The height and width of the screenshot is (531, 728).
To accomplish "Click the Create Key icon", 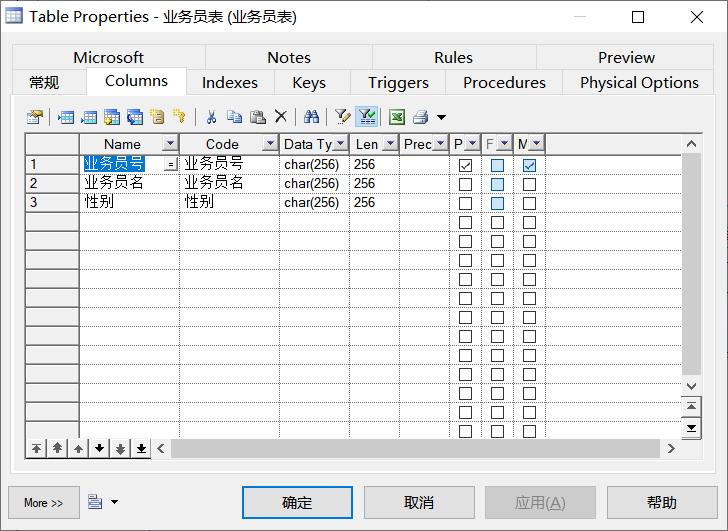I will pos(179,117).
